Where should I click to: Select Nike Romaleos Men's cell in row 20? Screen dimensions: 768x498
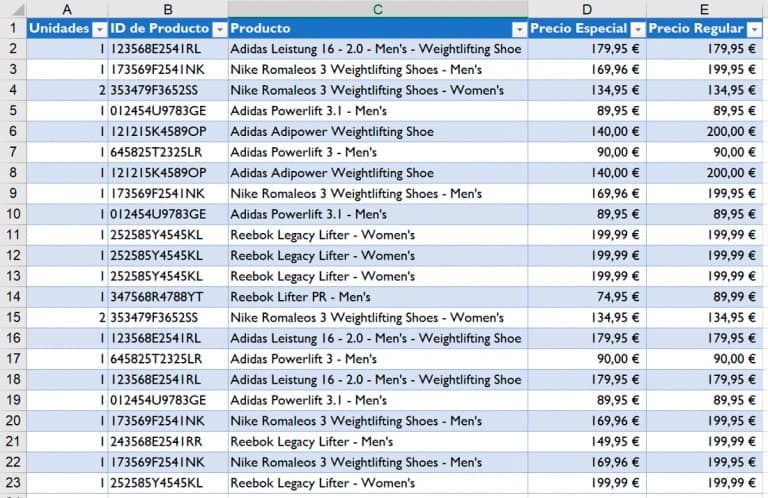[378, 421]
